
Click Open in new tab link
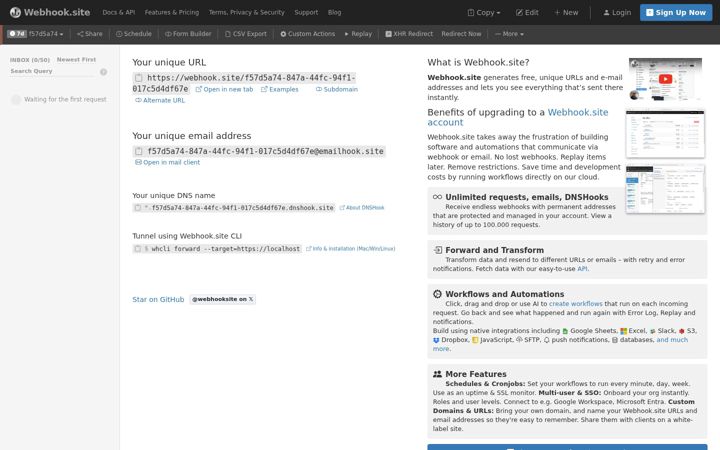point(225,90)
